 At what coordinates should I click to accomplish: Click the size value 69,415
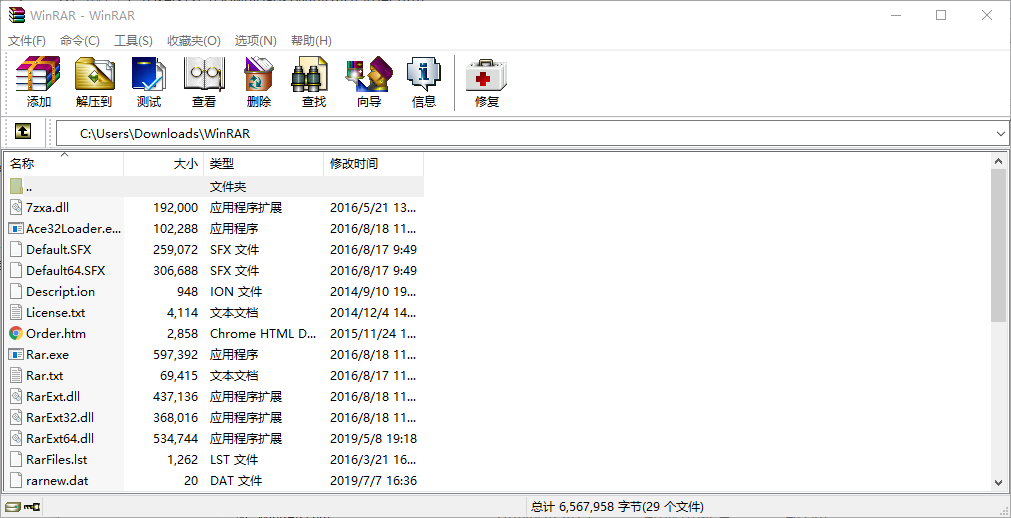point(179,375)
